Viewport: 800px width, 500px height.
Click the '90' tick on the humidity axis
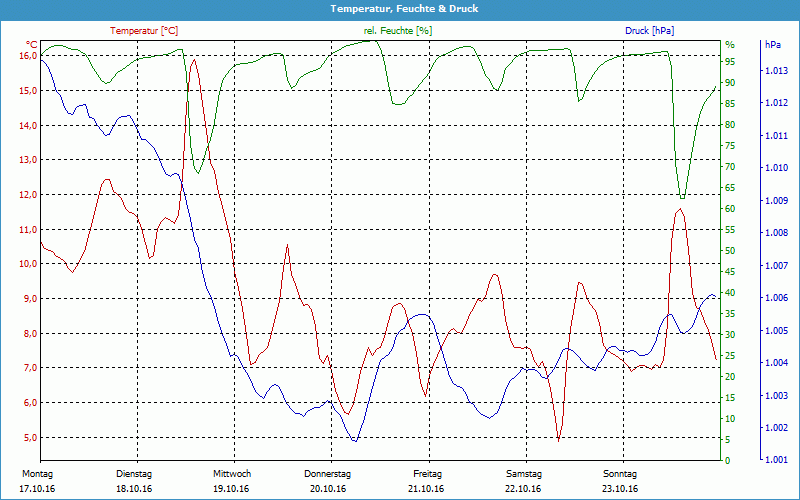[x=730, y=83]
